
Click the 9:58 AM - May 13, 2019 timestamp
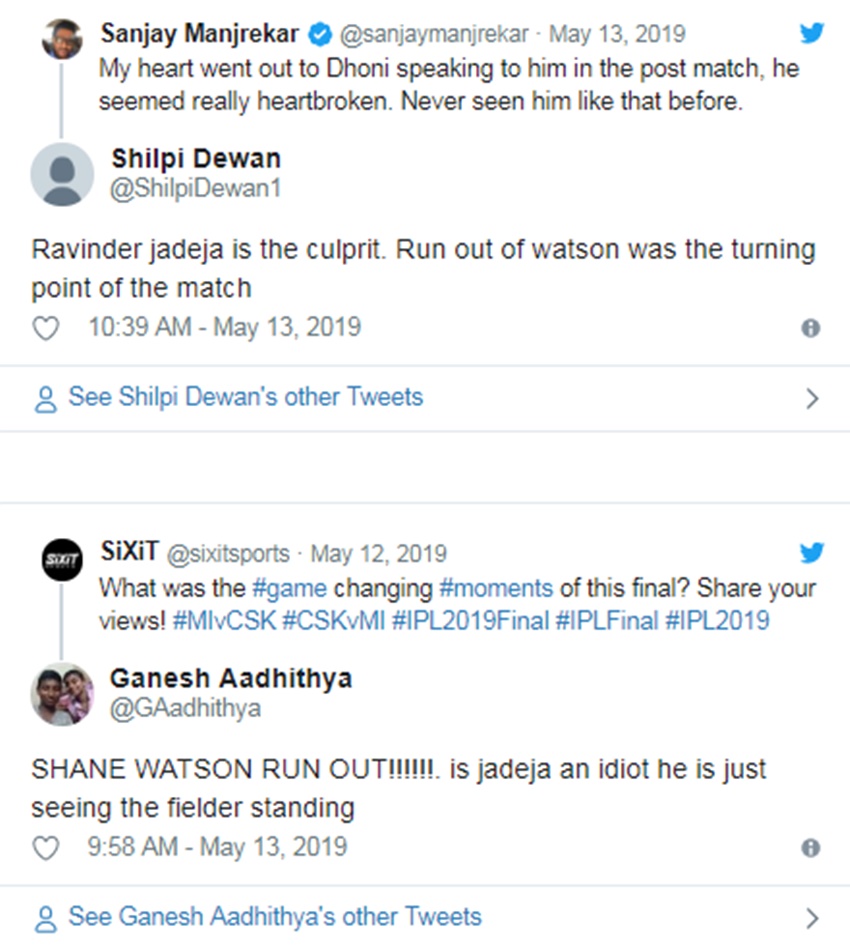point(217,847)
